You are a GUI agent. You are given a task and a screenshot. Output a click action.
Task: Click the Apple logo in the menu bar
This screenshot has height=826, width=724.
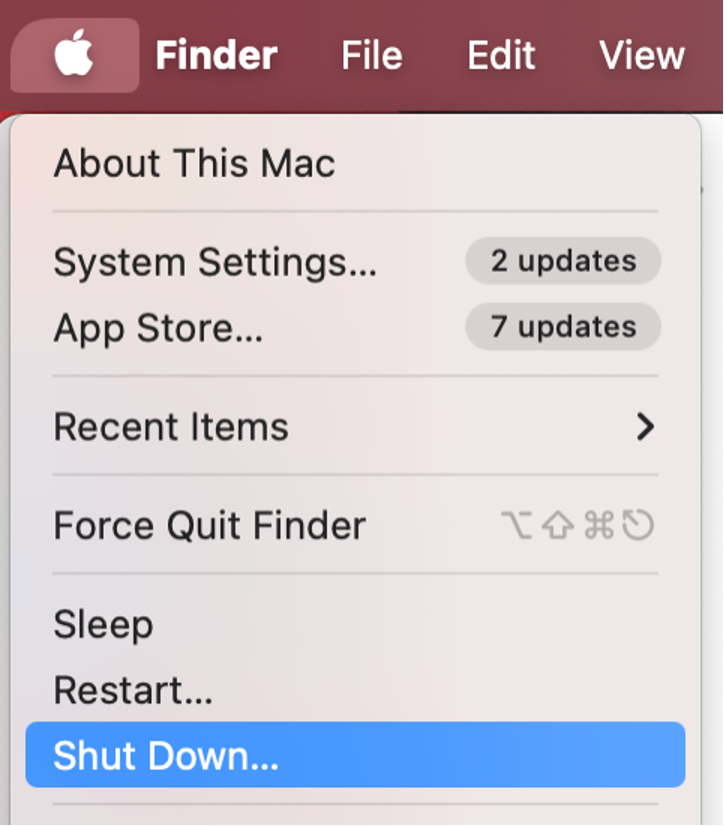tap(72, 55)
